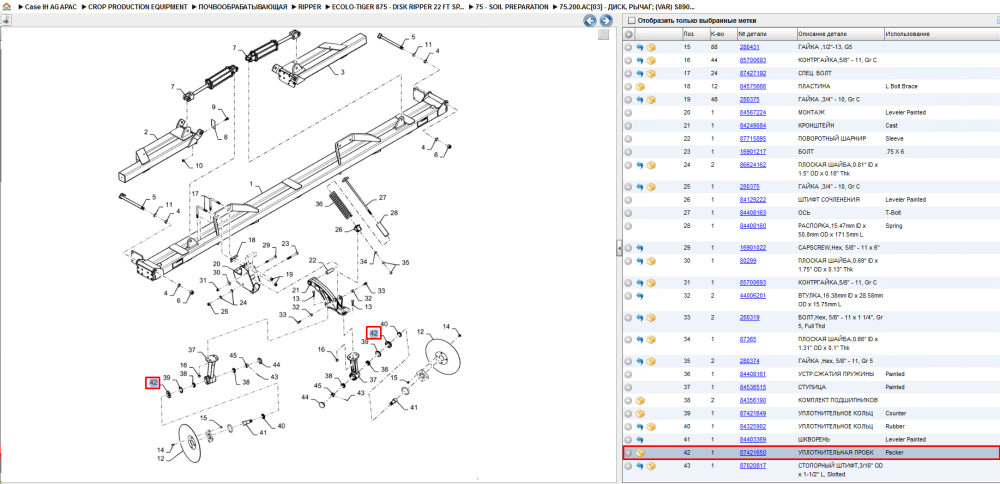Image resolution: width=1000 pixels, height=484 pixels.
Task: Open part number link 84408160
Action: [x=753, y=226]
